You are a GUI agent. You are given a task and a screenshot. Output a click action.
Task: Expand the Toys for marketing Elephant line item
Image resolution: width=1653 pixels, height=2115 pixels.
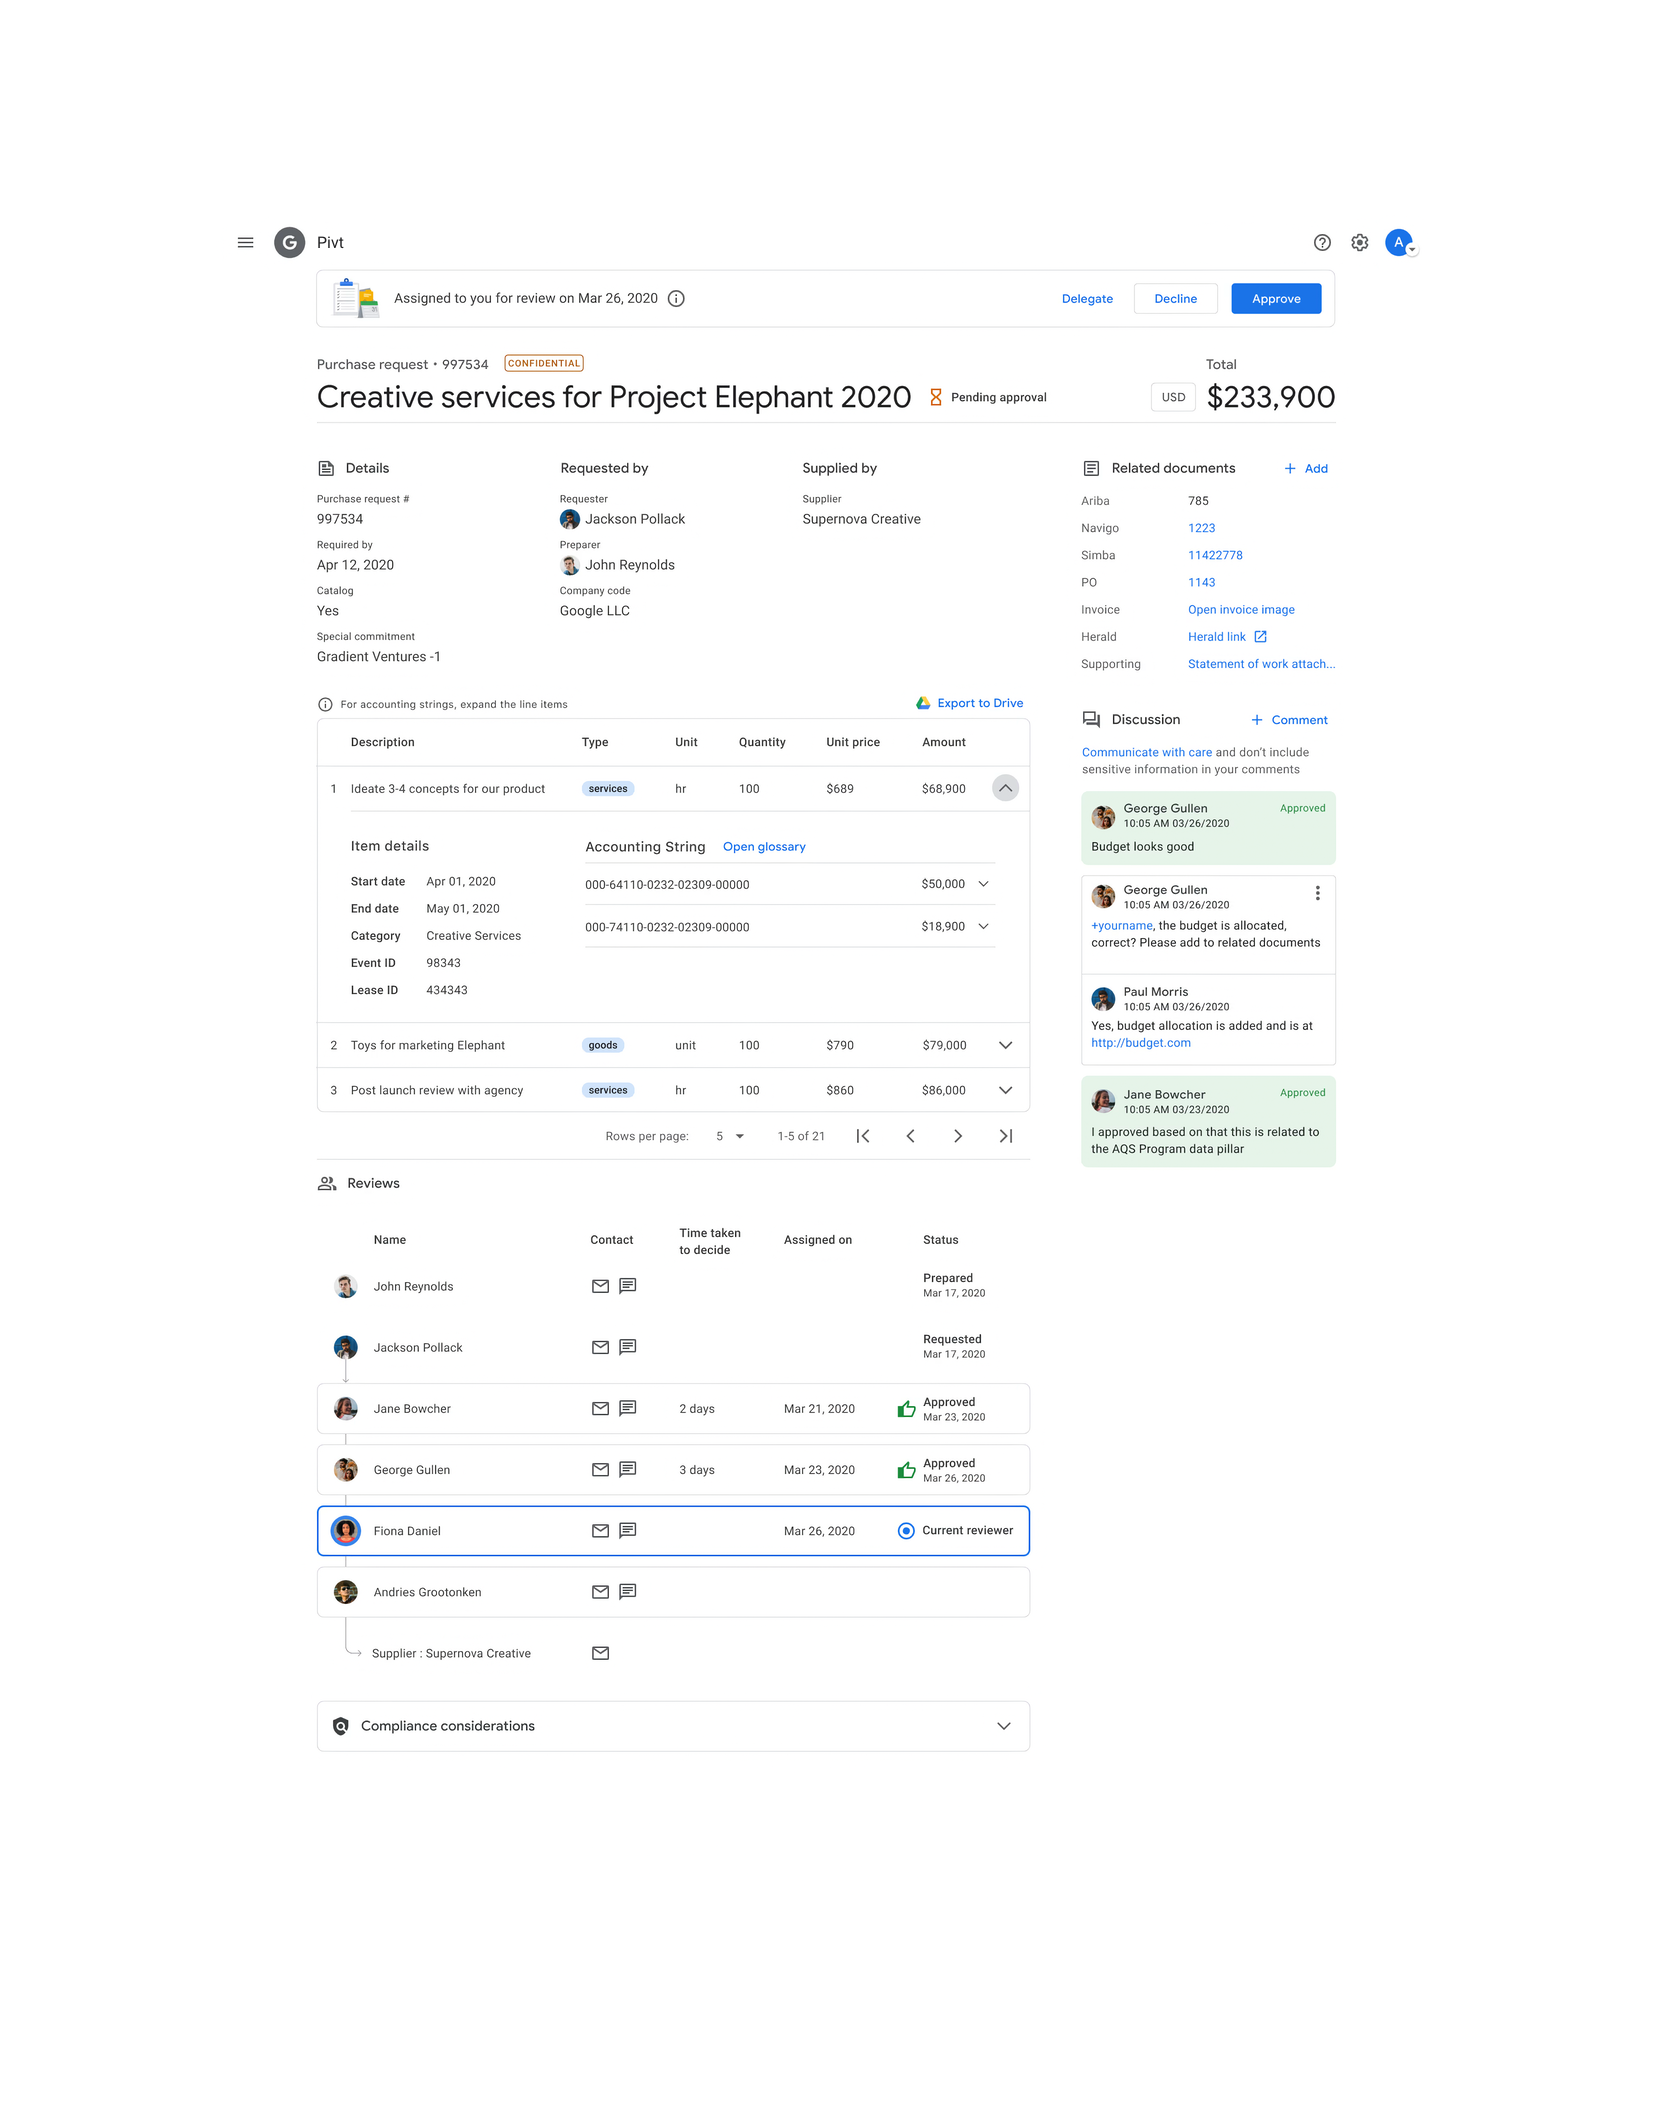click(1005, 1045)
